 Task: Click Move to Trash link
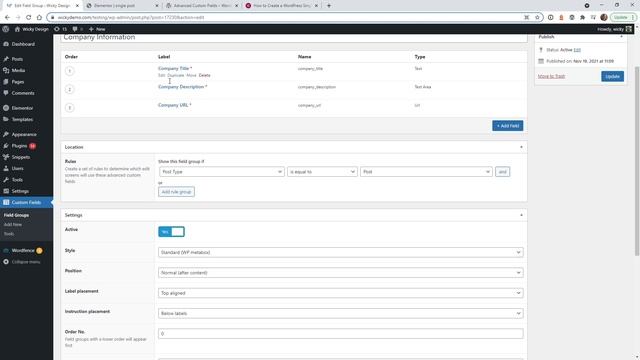551,76
